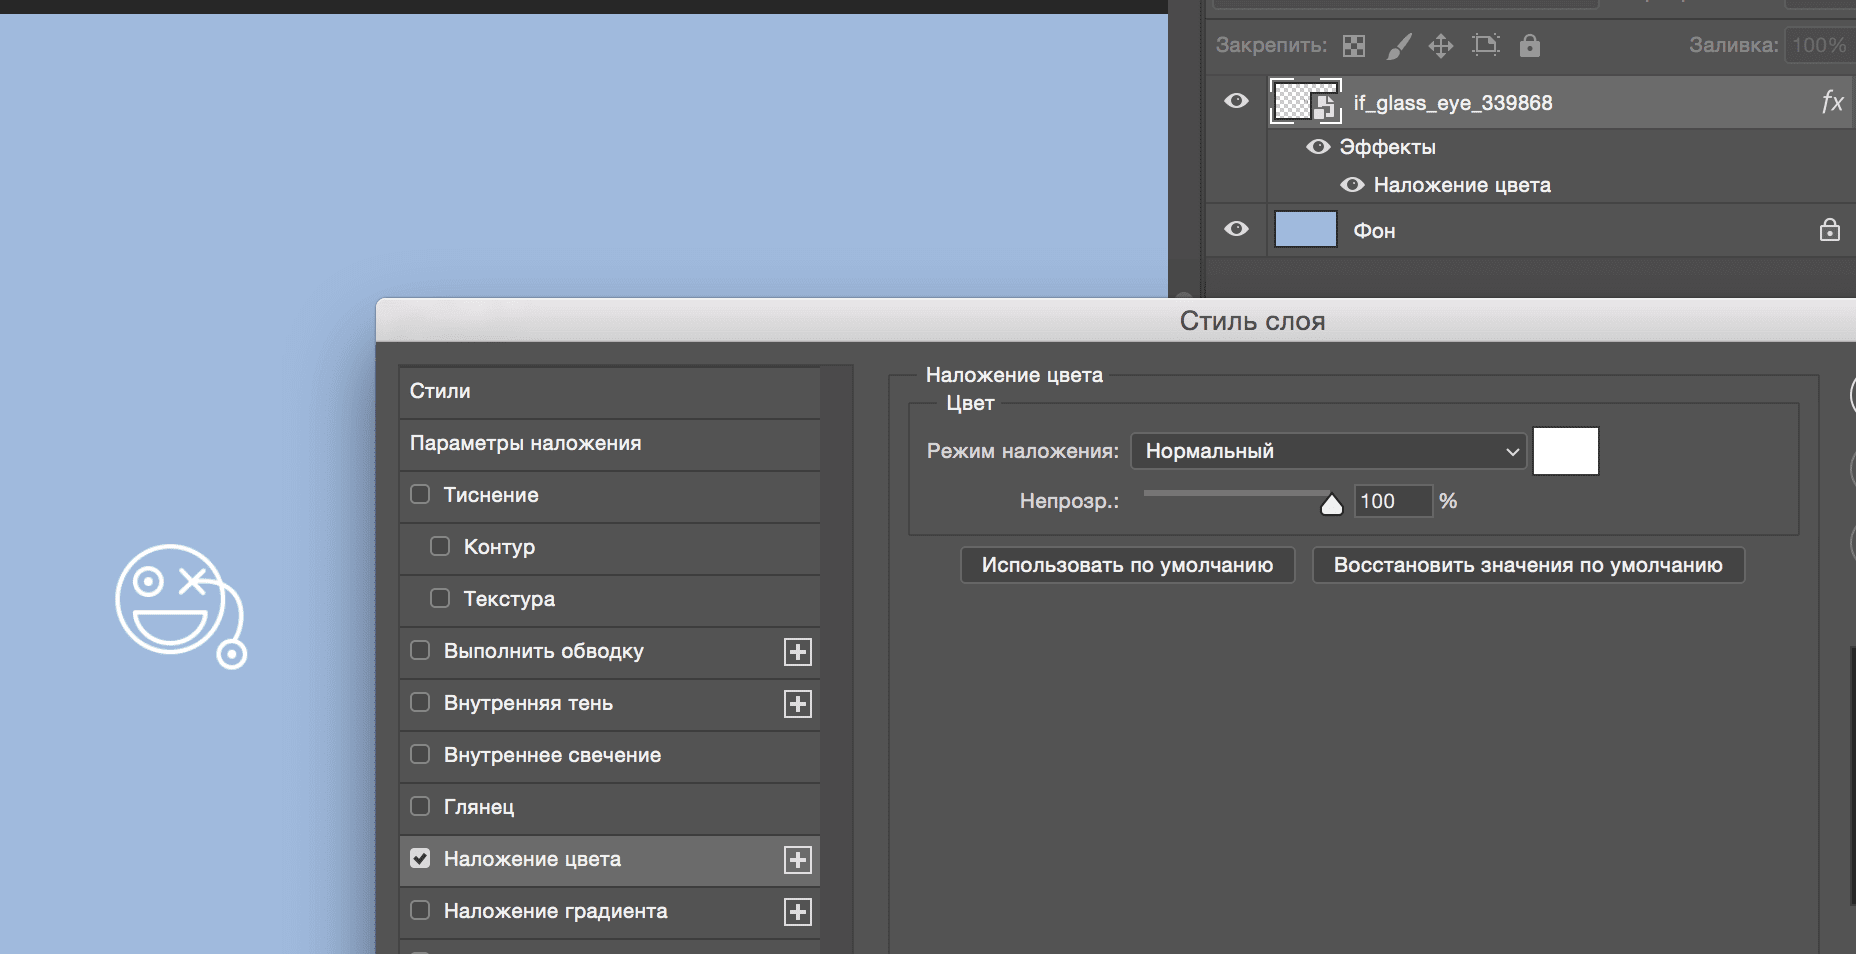Toggle Эффекты visibility eye

[x=1318, y=147]
